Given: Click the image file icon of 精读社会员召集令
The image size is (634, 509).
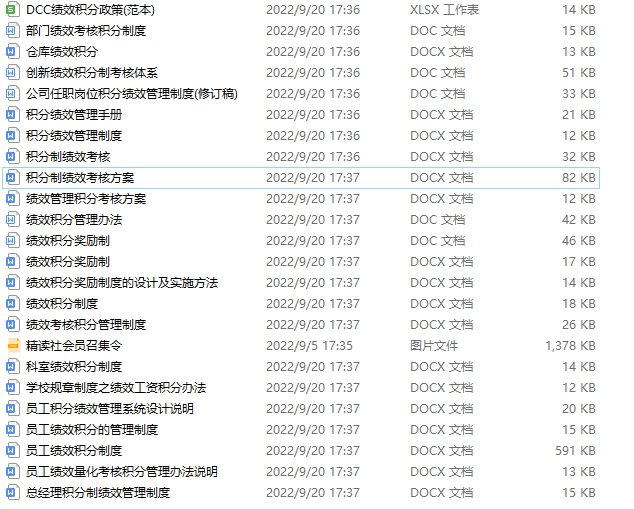Looking at the screenshot, I should coord(13,346).
